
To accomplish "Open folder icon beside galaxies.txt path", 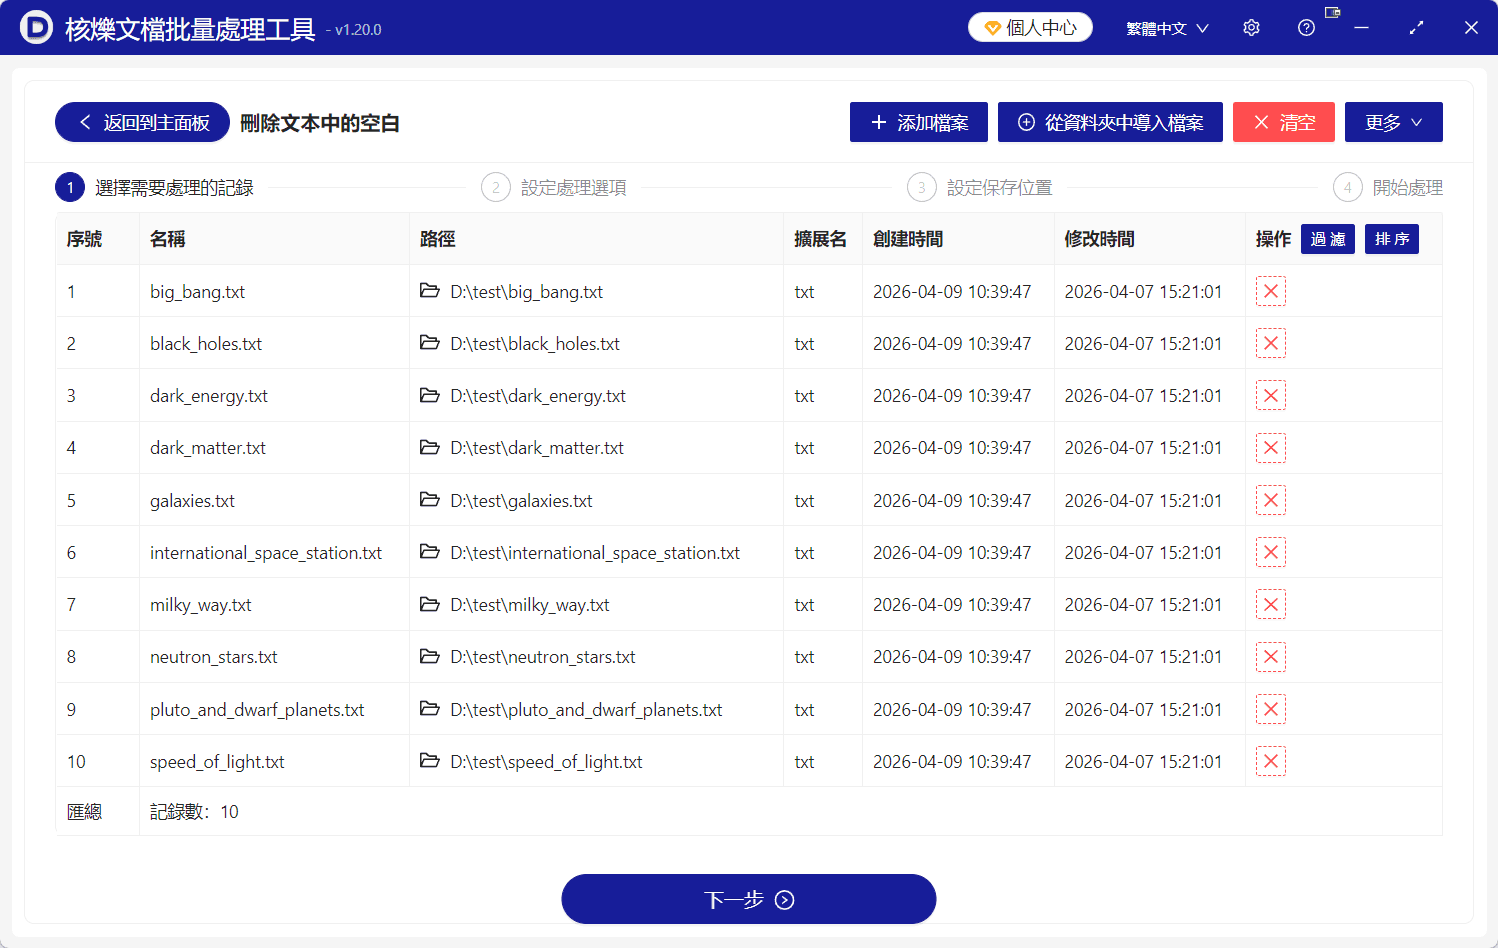I will point(429,500).
